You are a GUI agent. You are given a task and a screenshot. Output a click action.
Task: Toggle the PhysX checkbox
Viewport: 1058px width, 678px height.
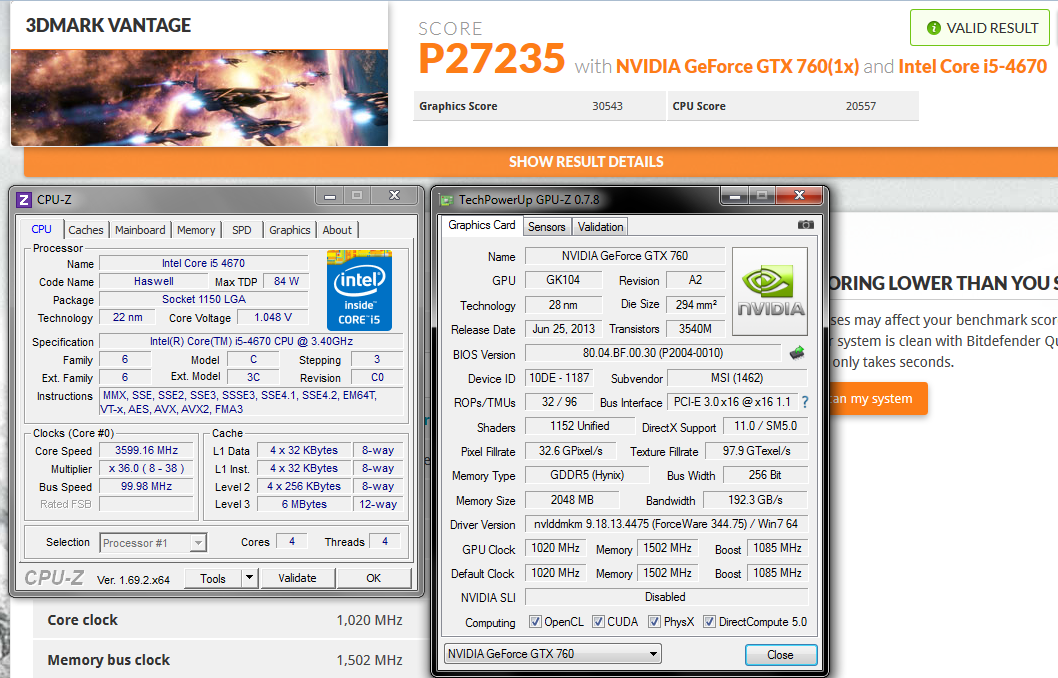point(654,621)
